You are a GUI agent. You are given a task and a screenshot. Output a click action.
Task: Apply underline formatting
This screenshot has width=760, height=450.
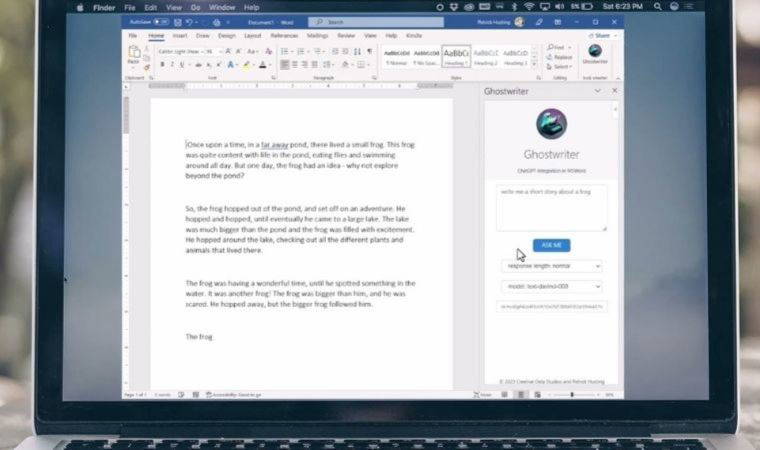click(x=182, y=64)
